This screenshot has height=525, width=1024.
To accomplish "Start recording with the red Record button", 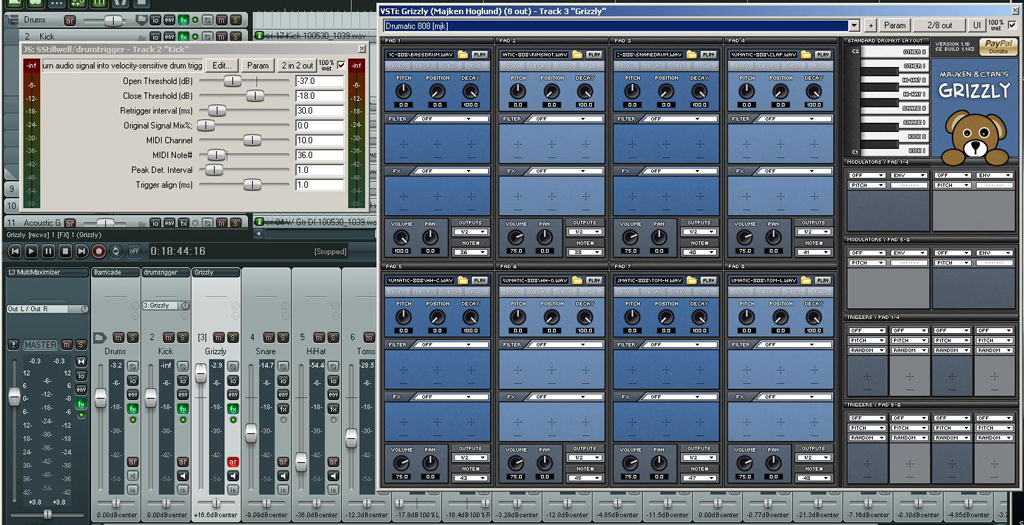I will (99, 251).
